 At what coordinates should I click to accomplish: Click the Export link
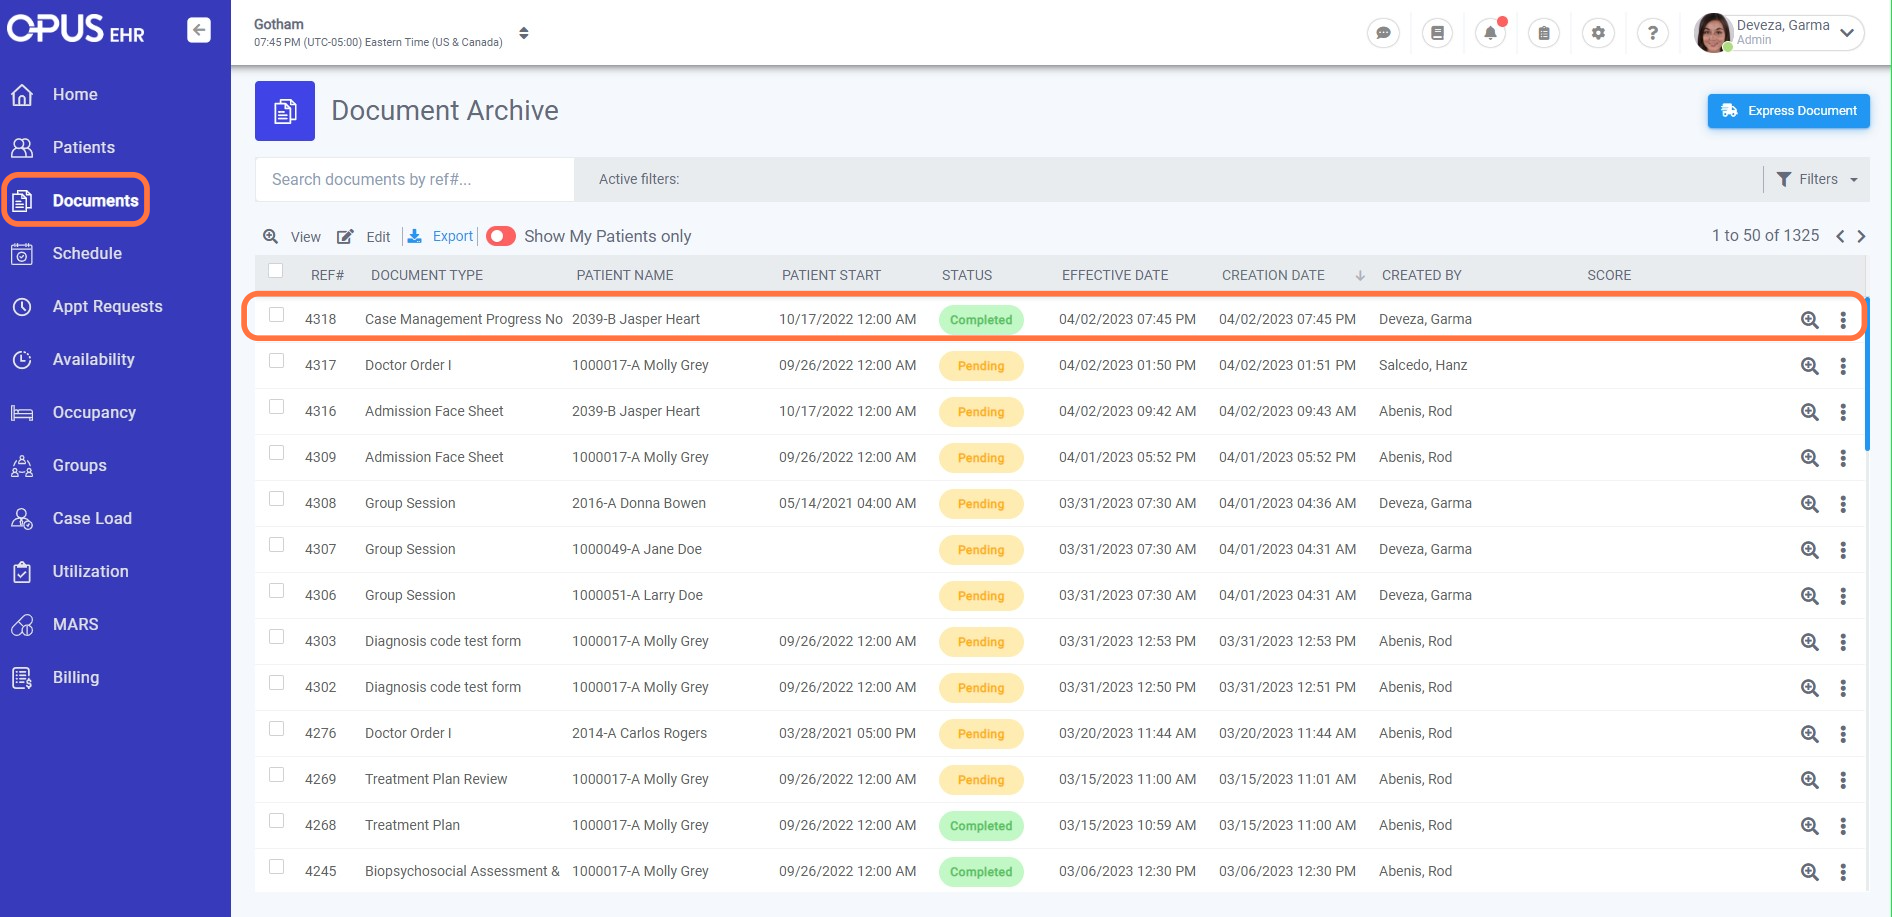[x=441, y=236]
